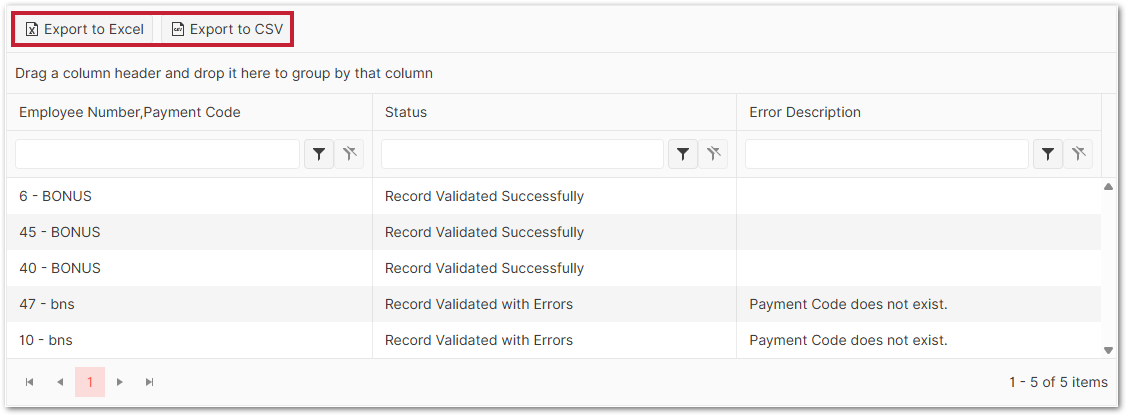1127x416 pixels.
Task: Clear filter on Employee Number column
Action: tap(349, 154)
